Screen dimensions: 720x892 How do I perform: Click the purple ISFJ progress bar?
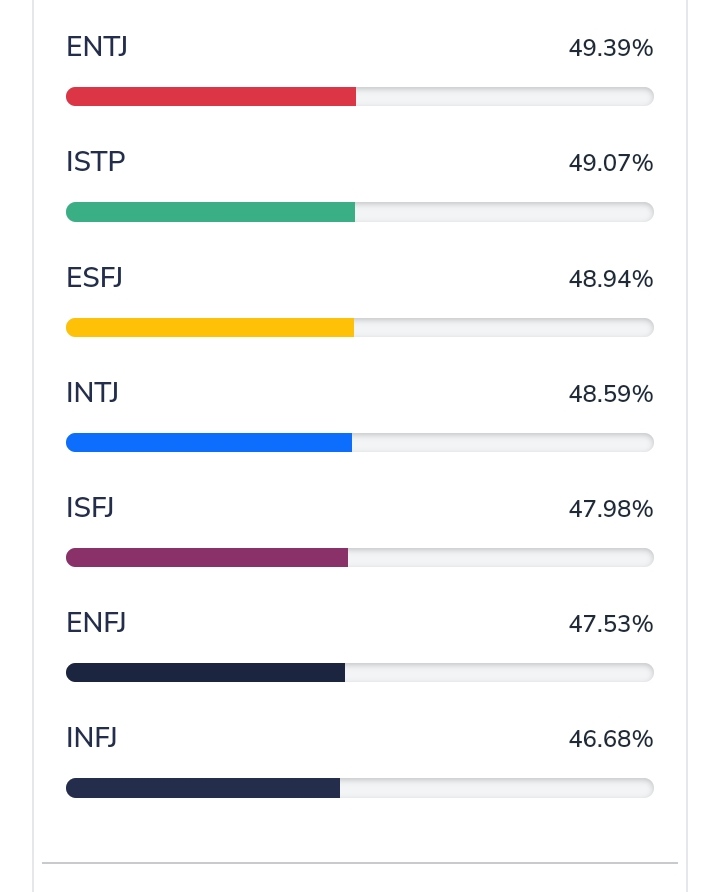click(x=359, y=558)
